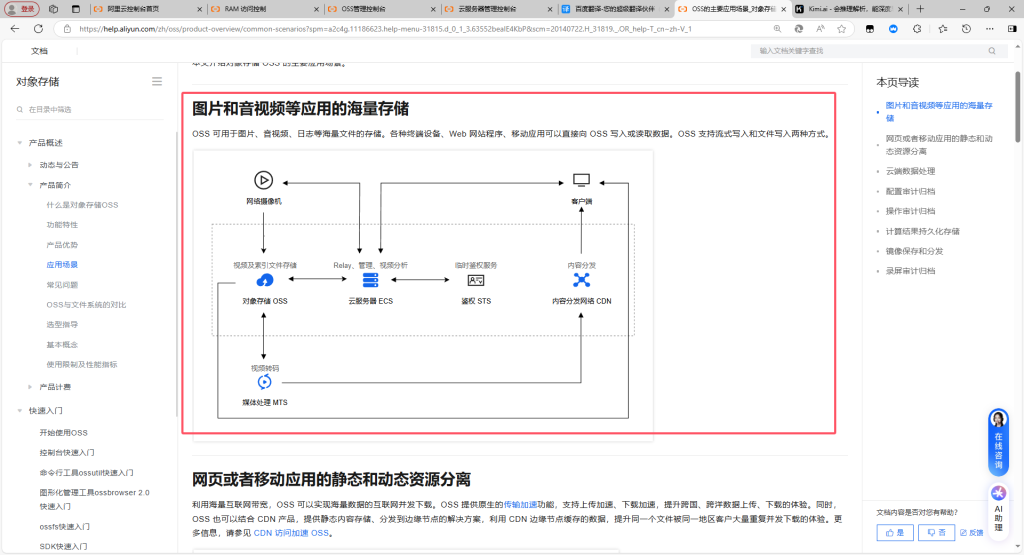Click the thumbs-down 否 not helpful button

[935, 533]
